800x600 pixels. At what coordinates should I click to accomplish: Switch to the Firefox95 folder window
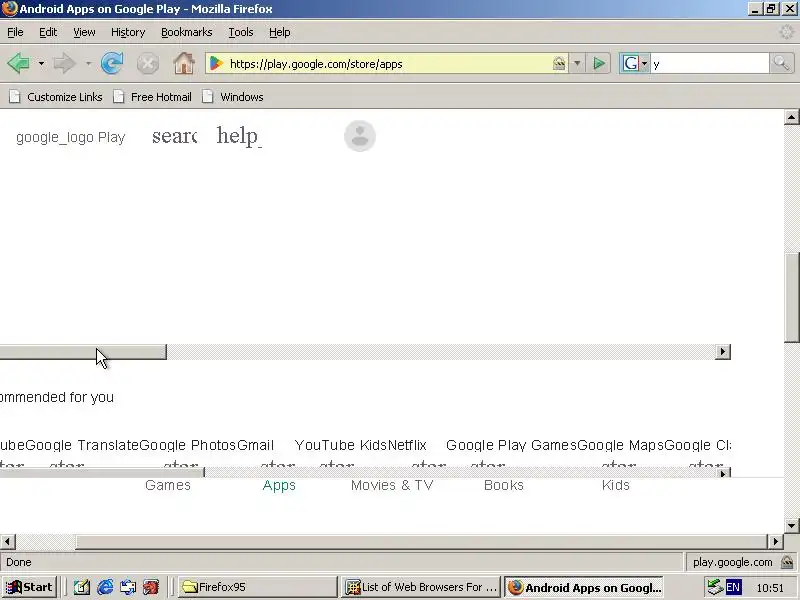pos(257,587)
